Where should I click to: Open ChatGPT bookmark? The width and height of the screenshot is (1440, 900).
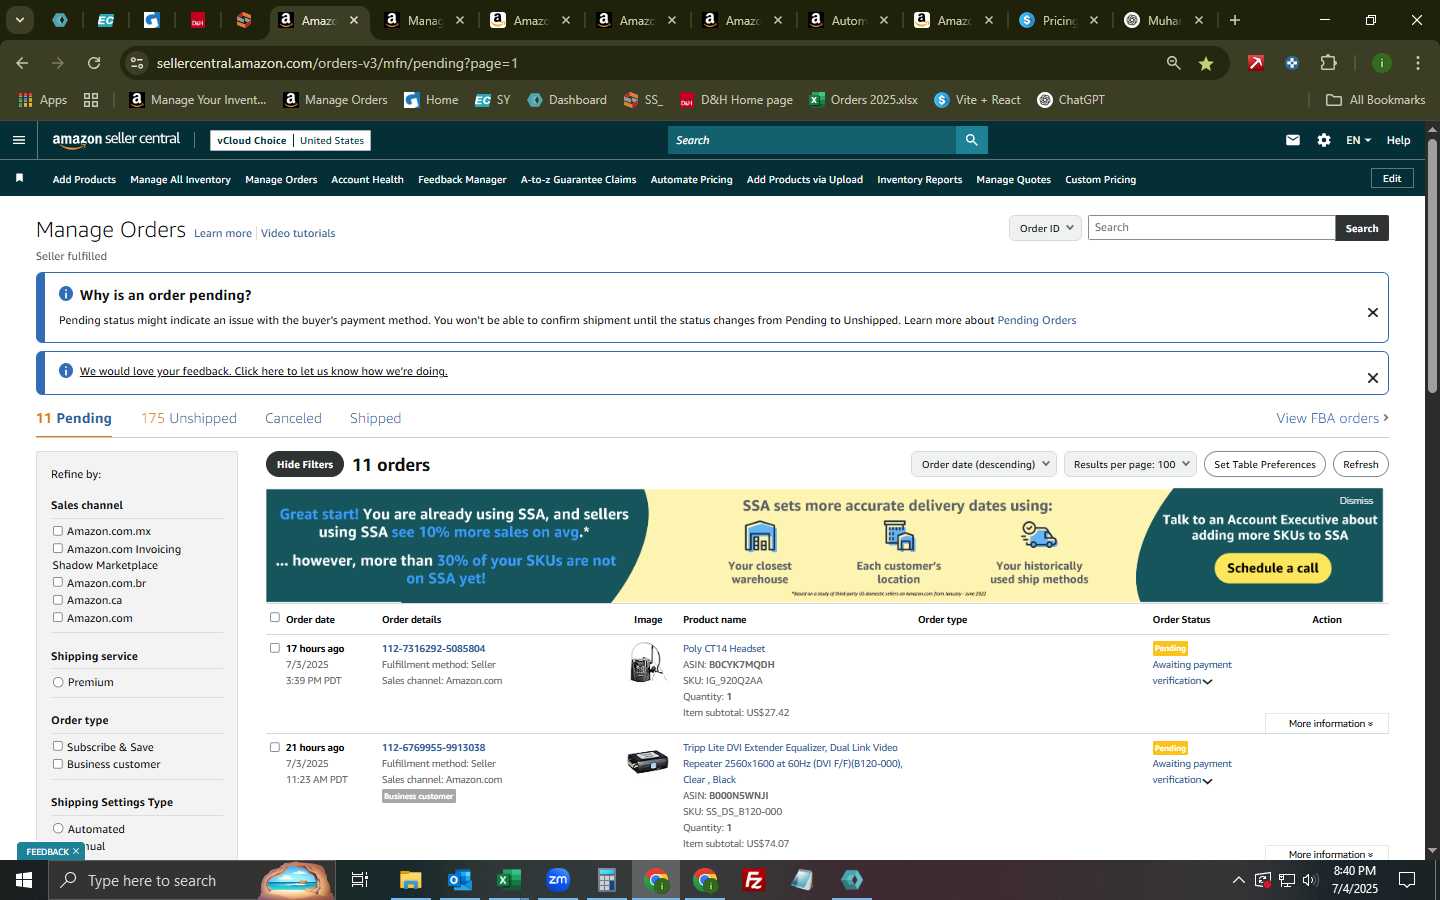click(x=1071, y=100)
